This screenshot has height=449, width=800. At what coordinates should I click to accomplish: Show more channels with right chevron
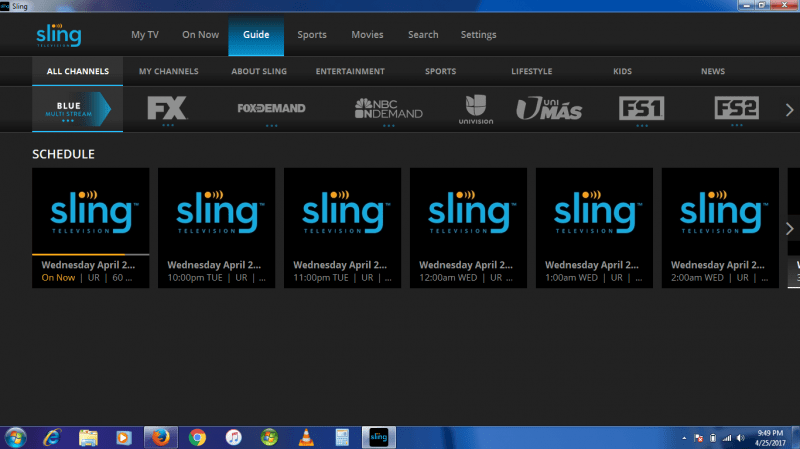tap(789, 110)
